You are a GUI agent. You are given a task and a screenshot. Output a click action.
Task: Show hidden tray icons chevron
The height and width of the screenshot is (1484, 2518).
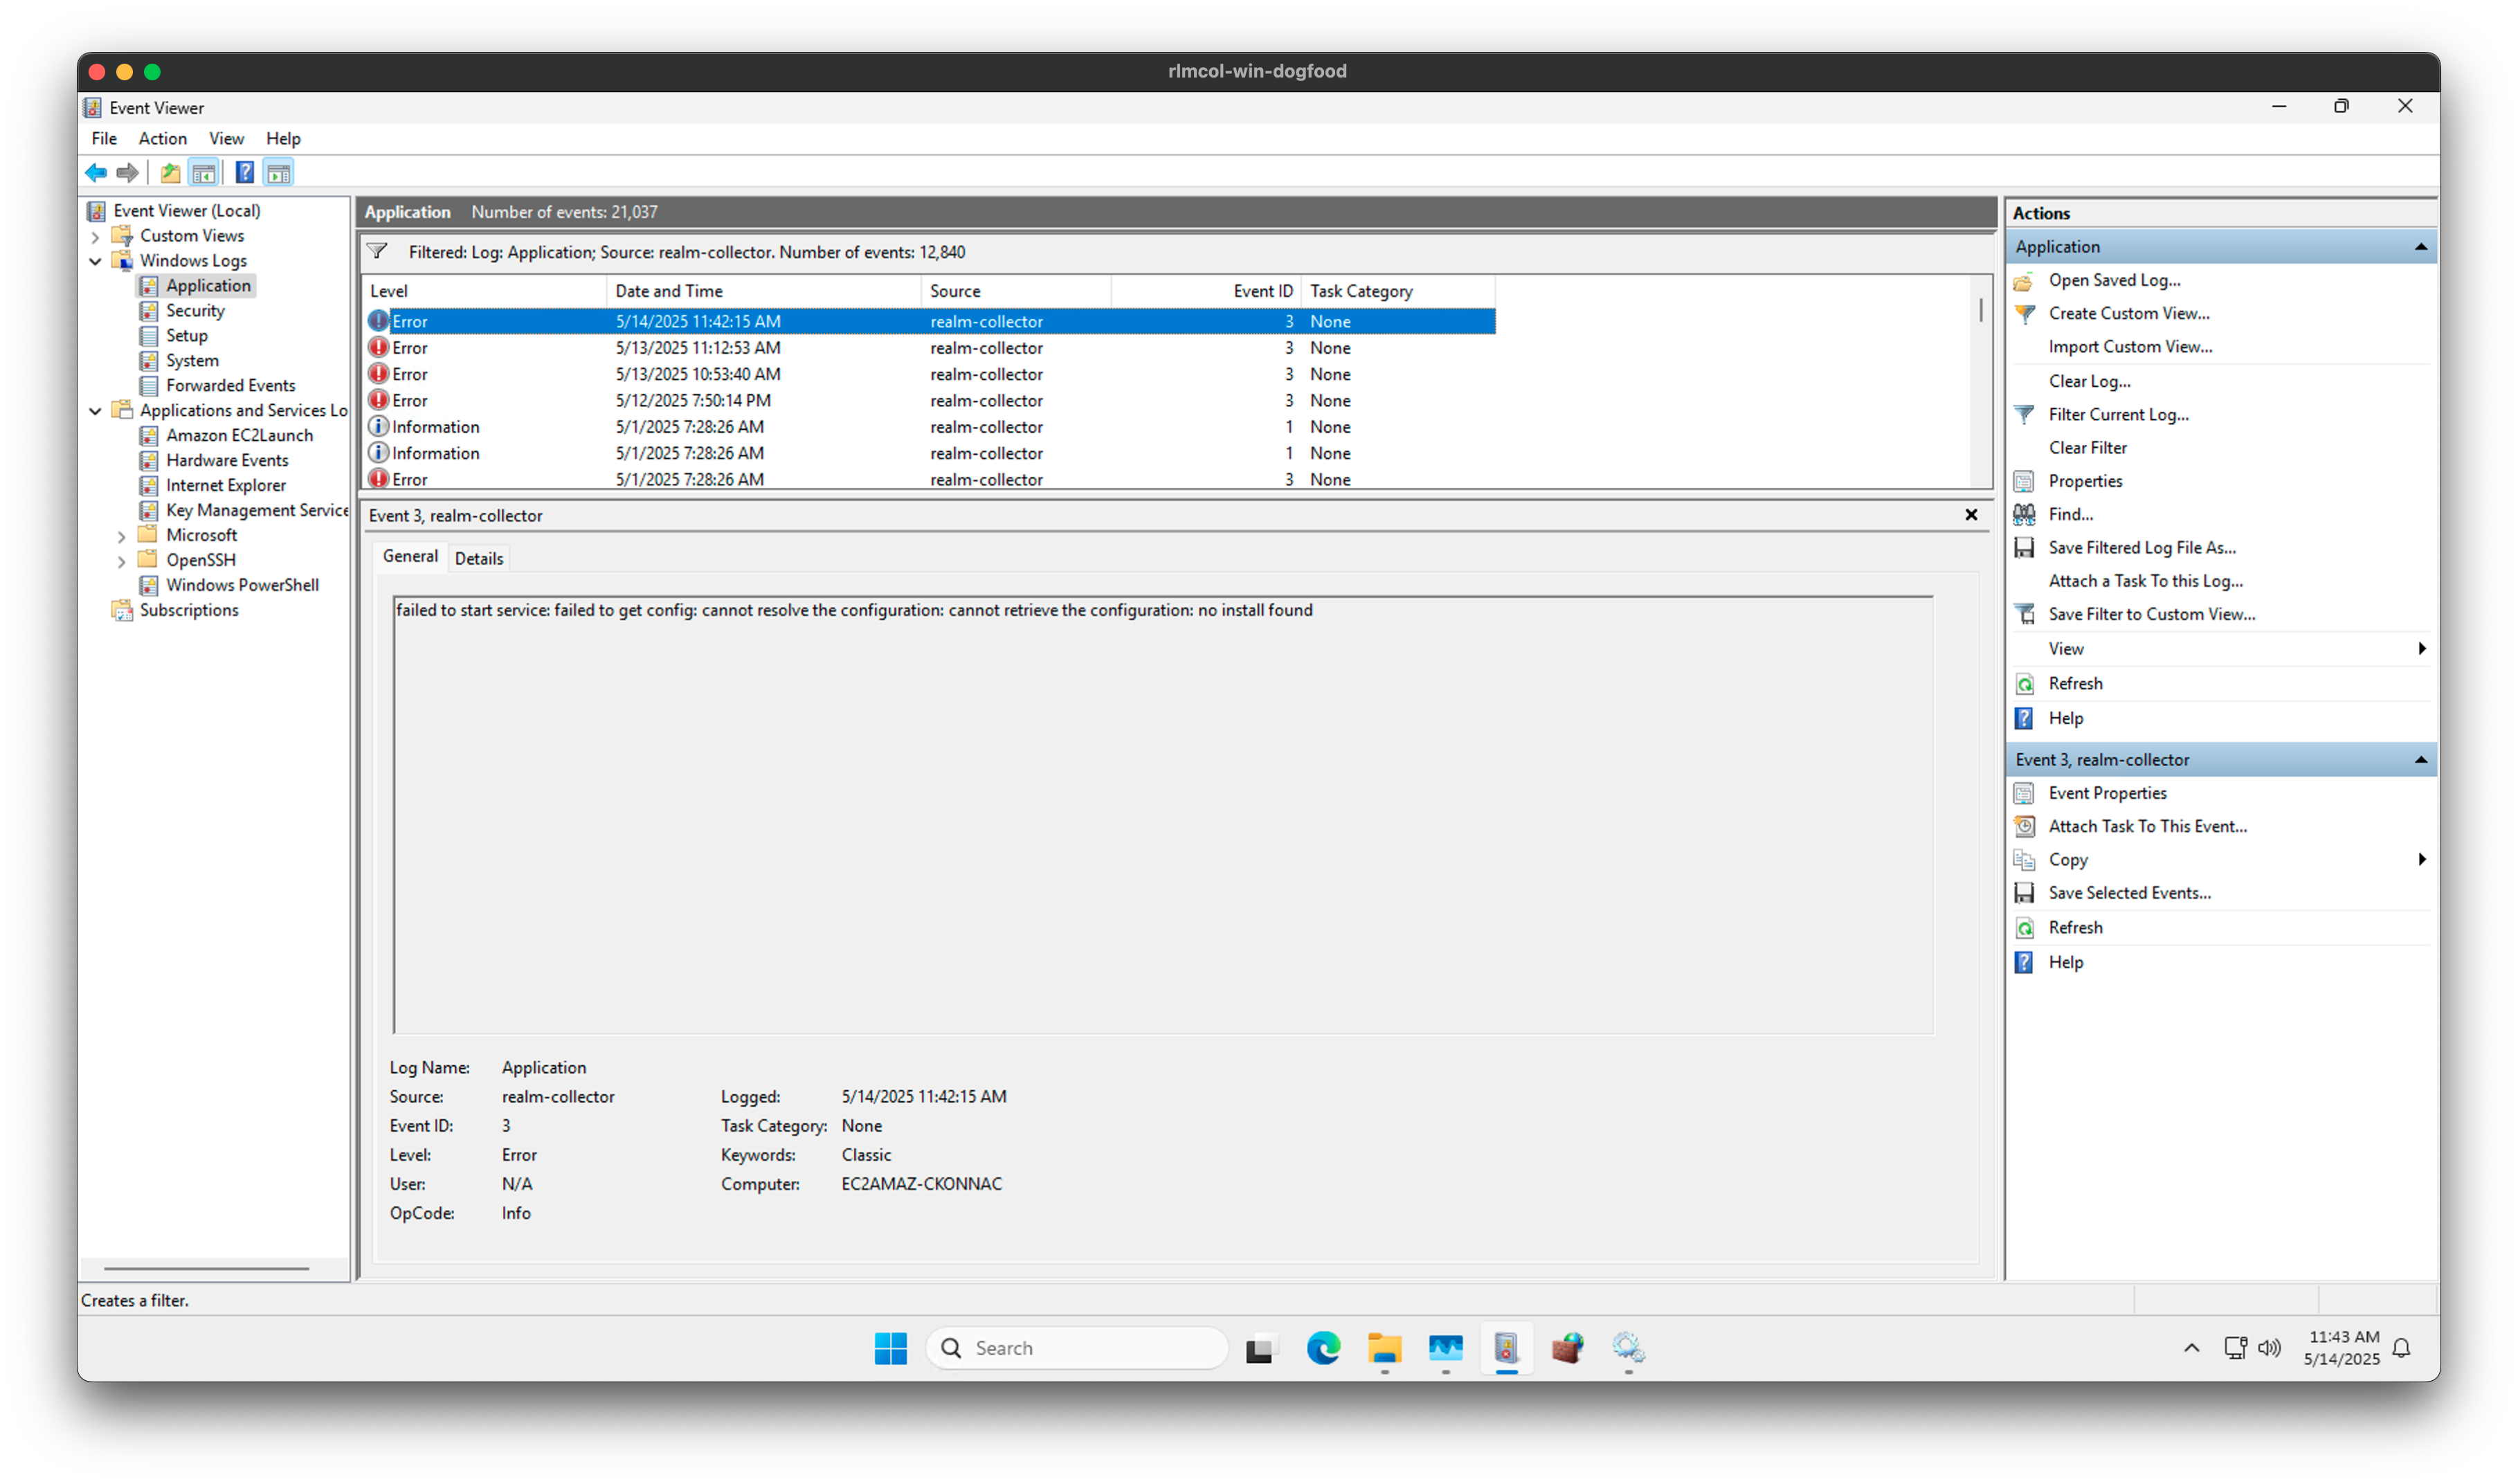(2191, 1348)
